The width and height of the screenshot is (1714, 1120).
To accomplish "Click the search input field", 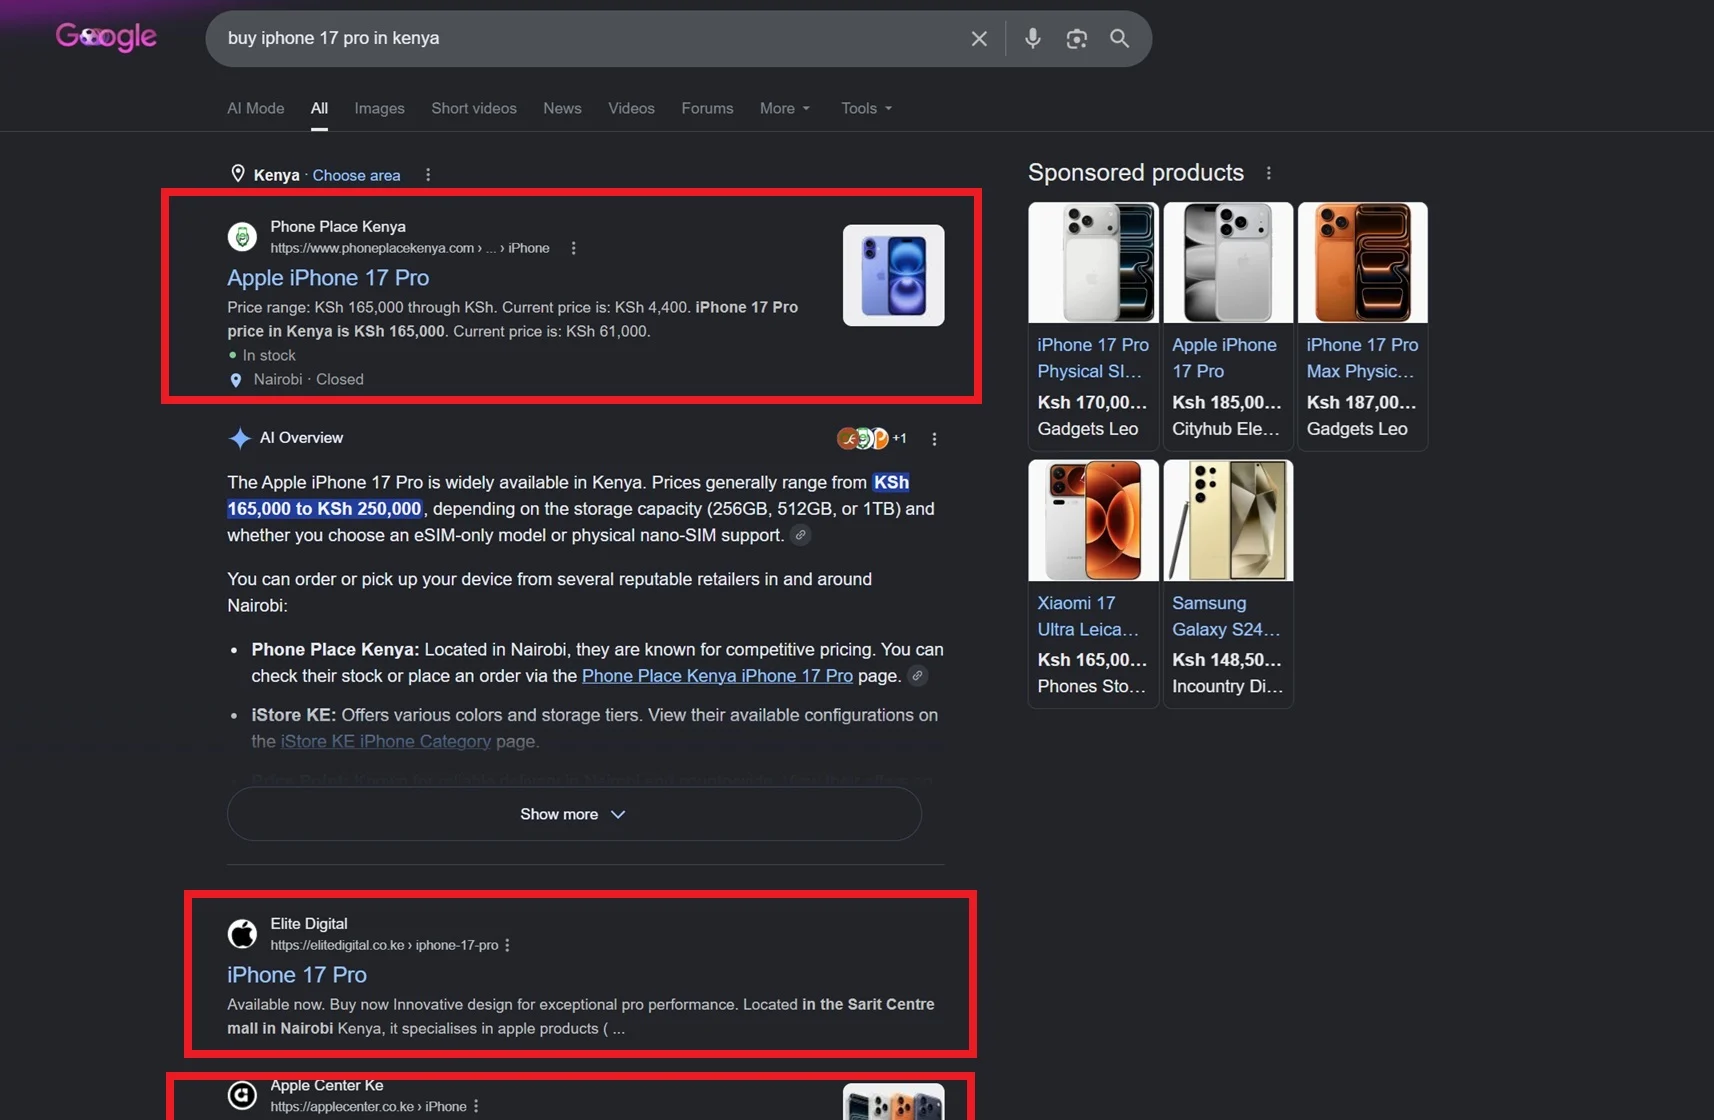I will pyautogui.click(x=590, y=38).
